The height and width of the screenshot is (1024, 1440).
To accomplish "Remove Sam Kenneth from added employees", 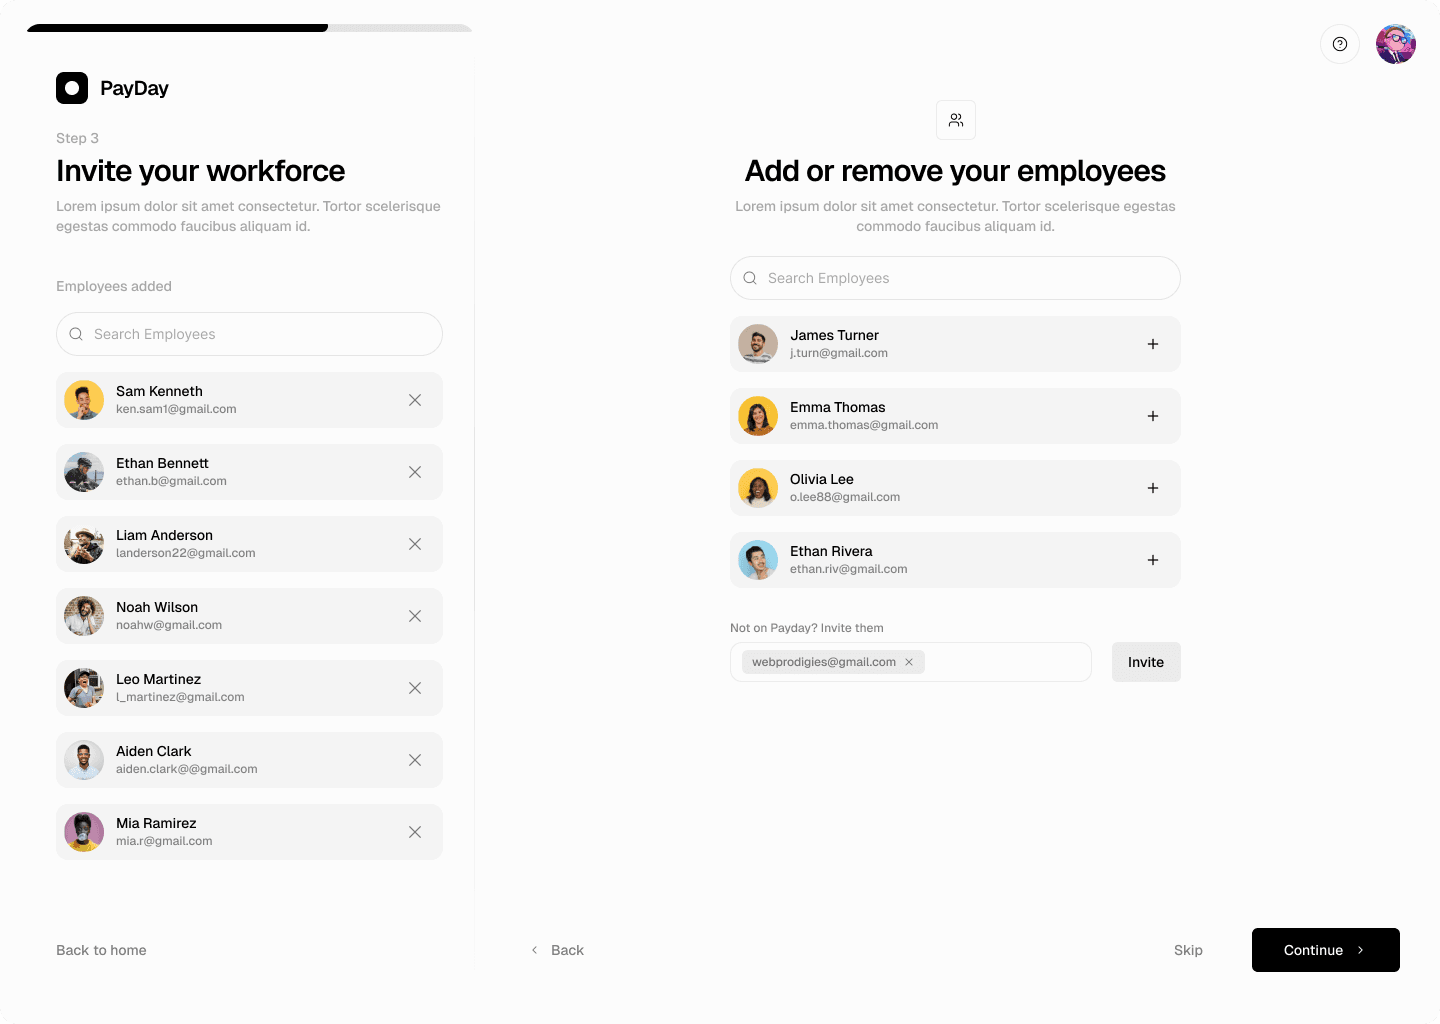I will 415,400.
